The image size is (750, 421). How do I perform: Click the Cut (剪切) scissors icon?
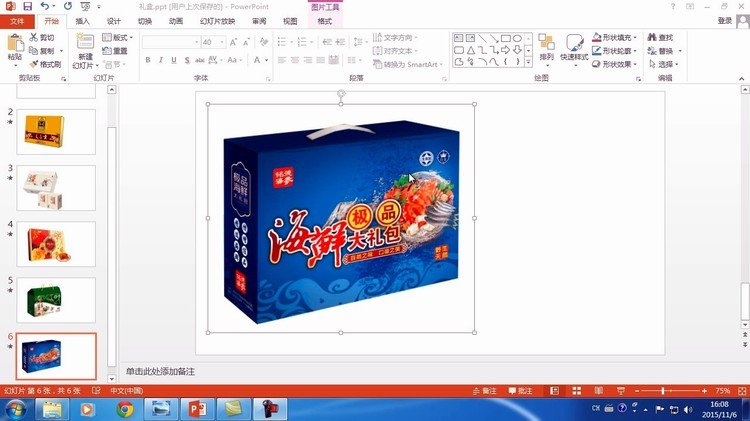[33, 37]
